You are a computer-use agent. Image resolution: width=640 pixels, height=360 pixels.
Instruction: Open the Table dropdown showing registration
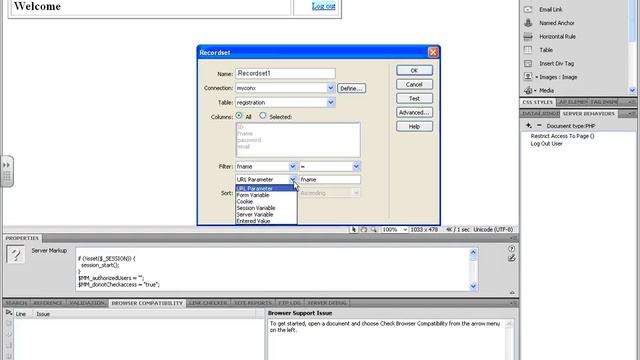[x=331, y=102]
